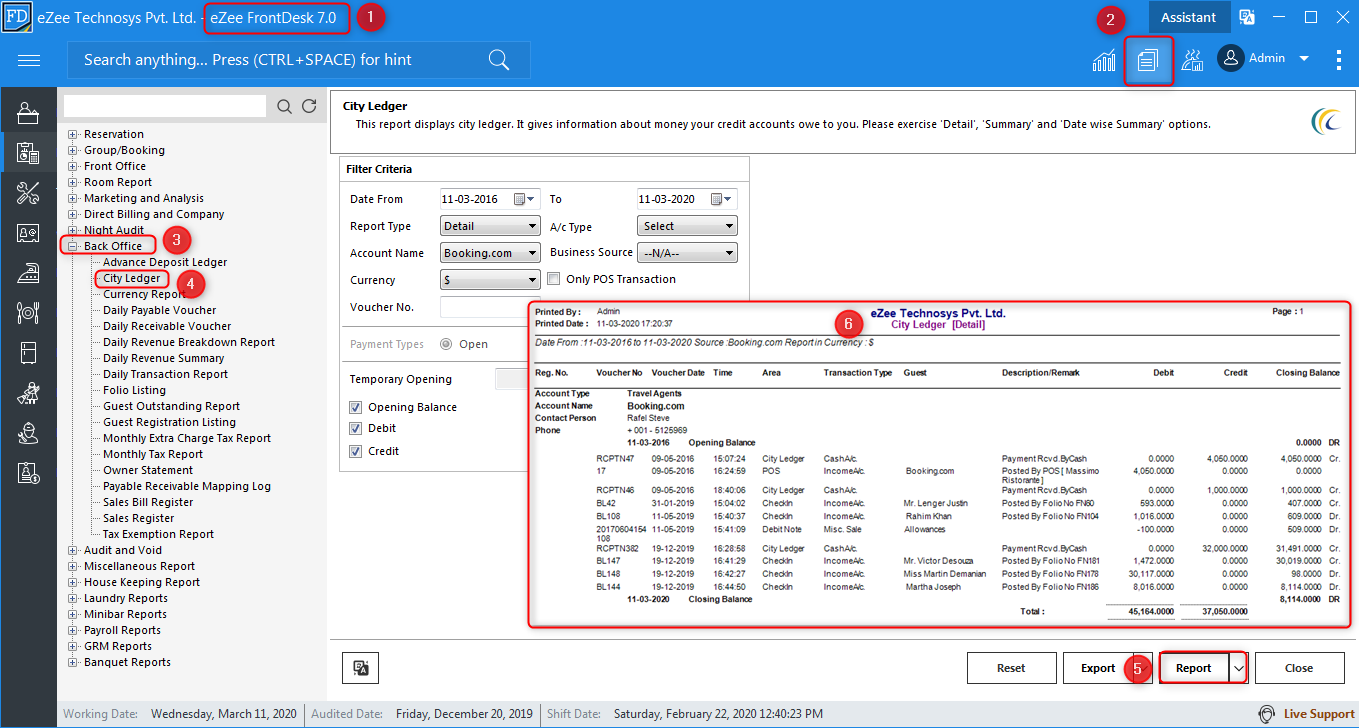This screenshot has height=728, width=1359.
Task: Expand the Audit and Void tree node
Action: tap(73, 550)
